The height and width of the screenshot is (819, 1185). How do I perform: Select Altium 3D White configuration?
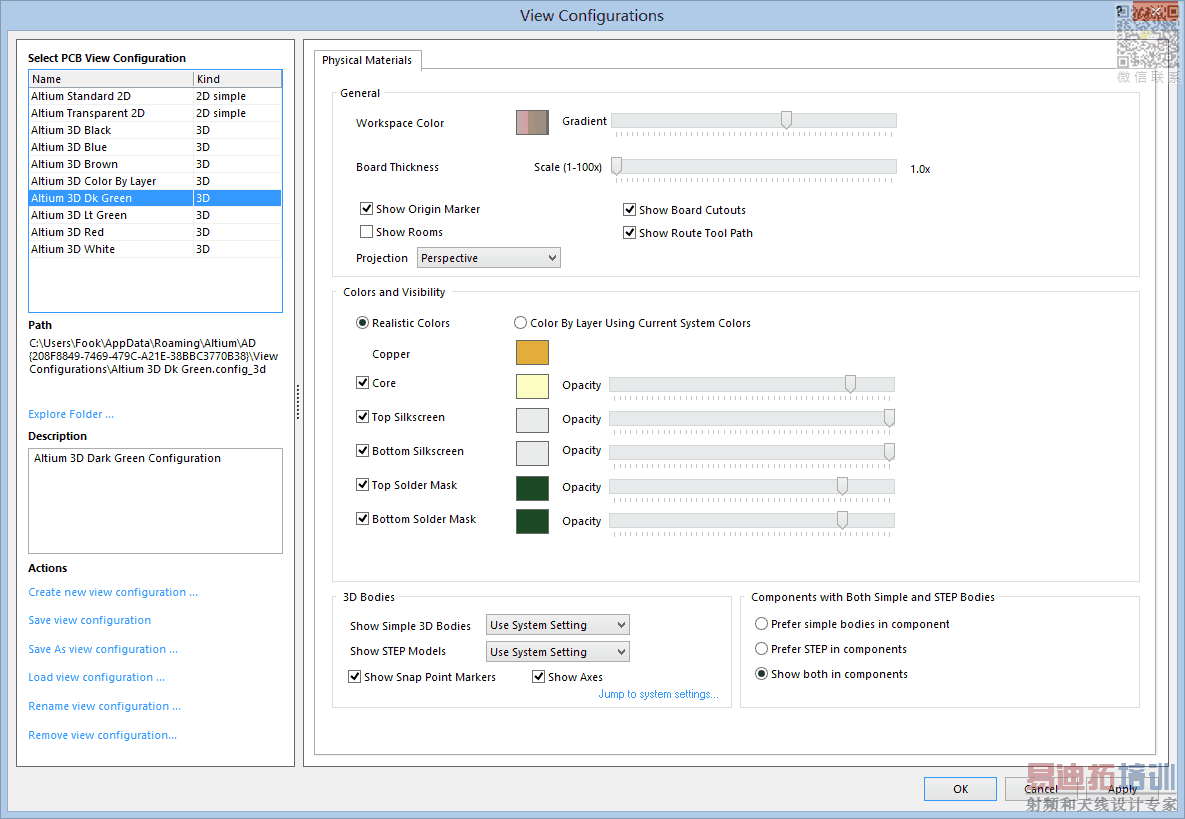coord(155,249)
